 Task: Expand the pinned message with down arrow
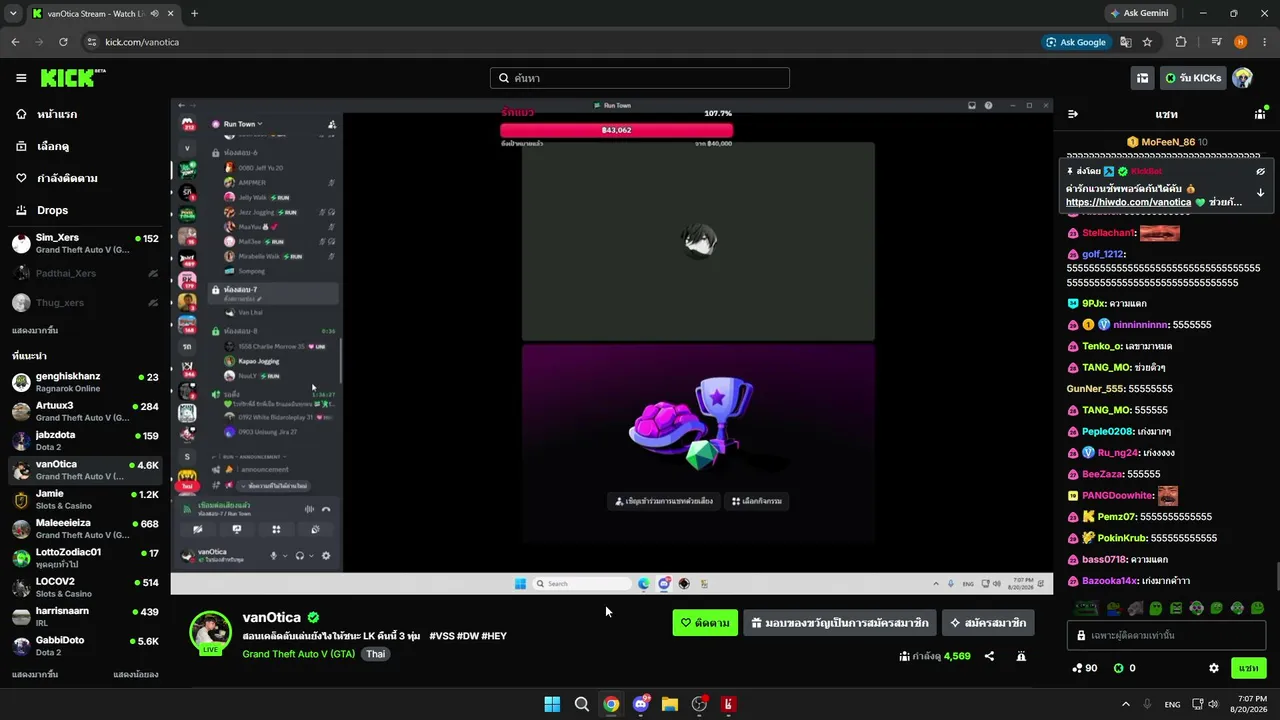(1260, 193)
